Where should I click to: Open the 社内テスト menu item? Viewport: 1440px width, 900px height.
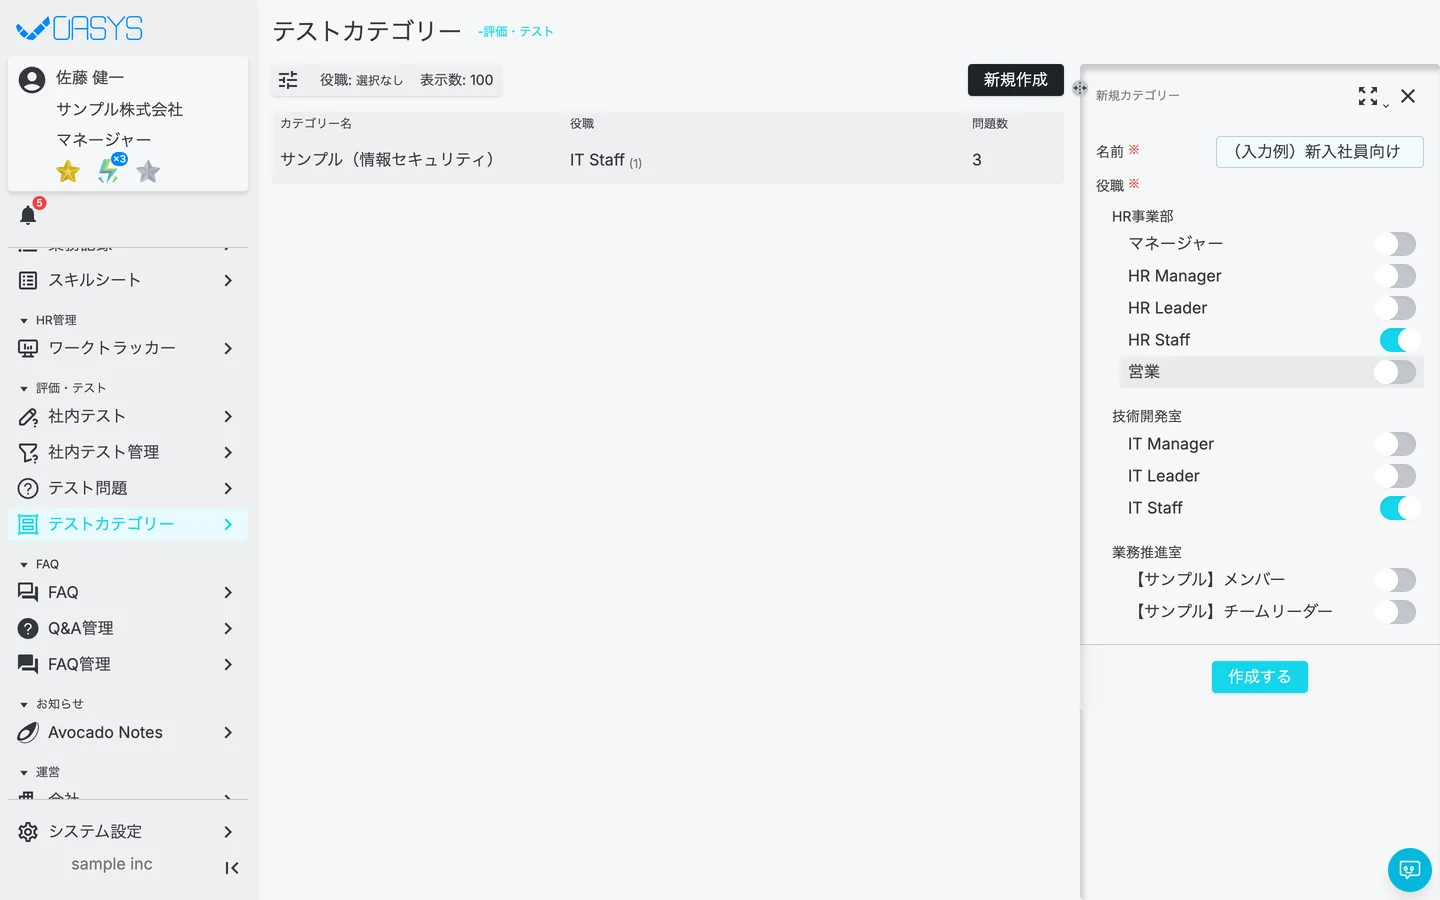pos(128,416)
